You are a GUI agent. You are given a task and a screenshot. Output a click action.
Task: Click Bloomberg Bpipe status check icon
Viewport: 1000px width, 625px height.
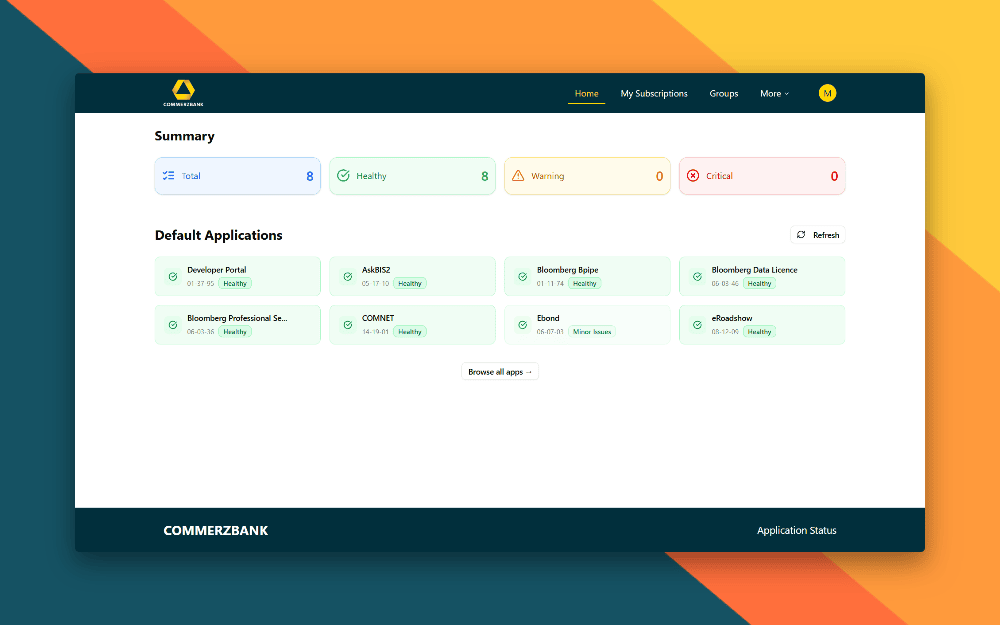pos(522,276)
